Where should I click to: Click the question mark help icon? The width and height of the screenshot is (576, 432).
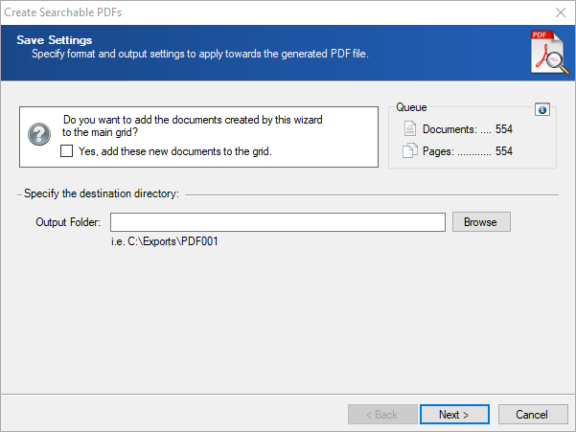(39, 134)
